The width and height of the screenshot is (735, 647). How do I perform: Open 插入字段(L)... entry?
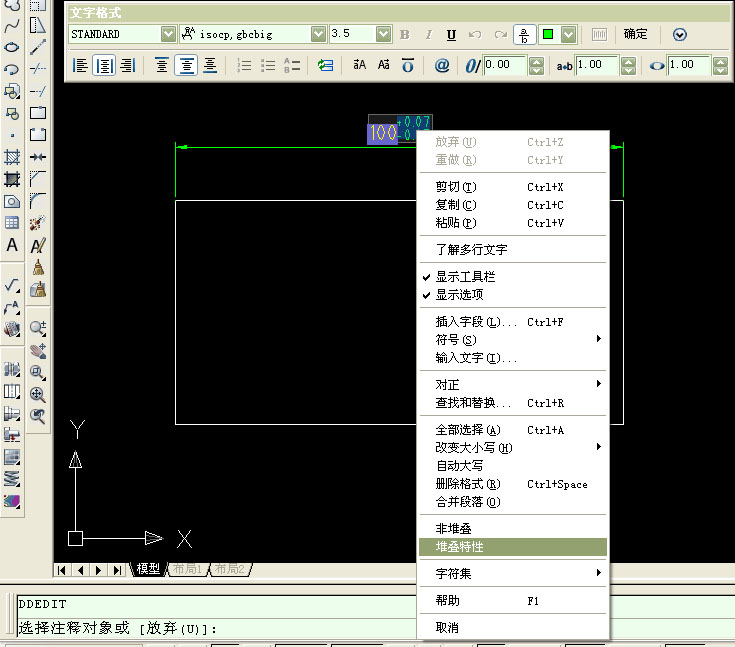(513, 322)
